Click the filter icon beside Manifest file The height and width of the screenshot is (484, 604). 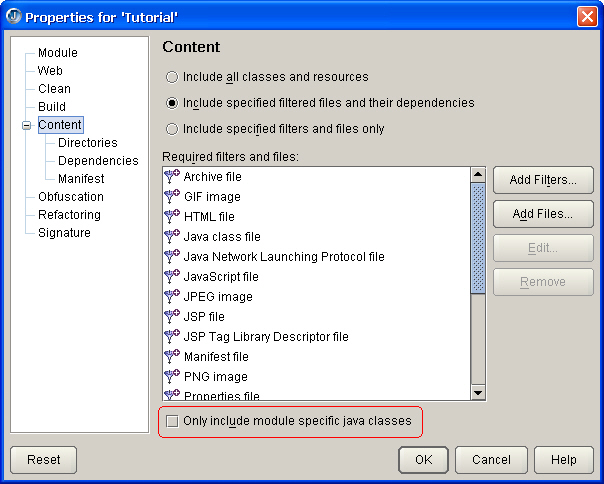pos(172,357)
